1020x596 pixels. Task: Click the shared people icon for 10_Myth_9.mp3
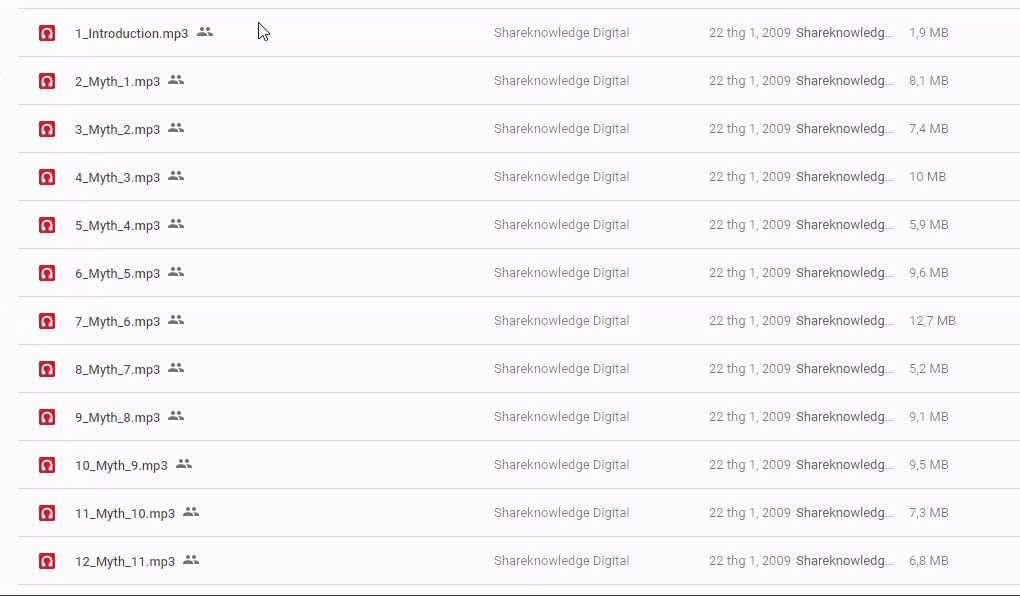click(x=184, y=464)
